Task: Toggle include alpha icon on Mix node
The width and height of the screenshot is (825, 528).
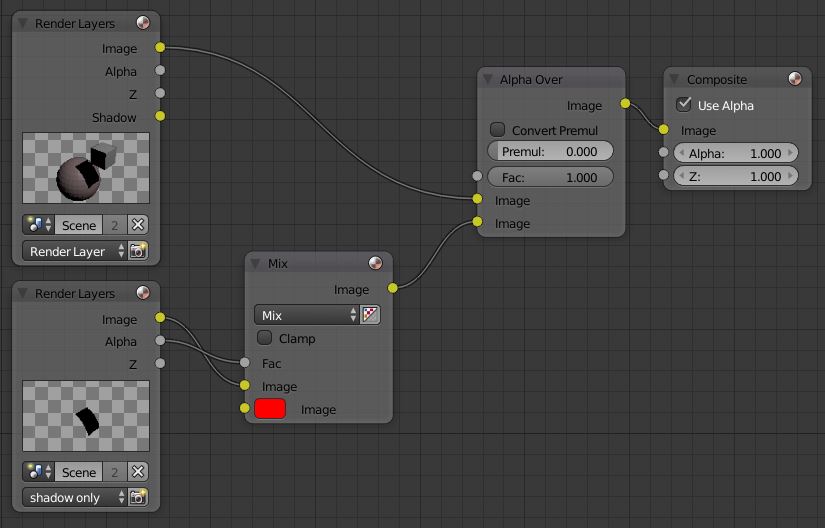Action: pyautogui.click(x=370, y=315)
